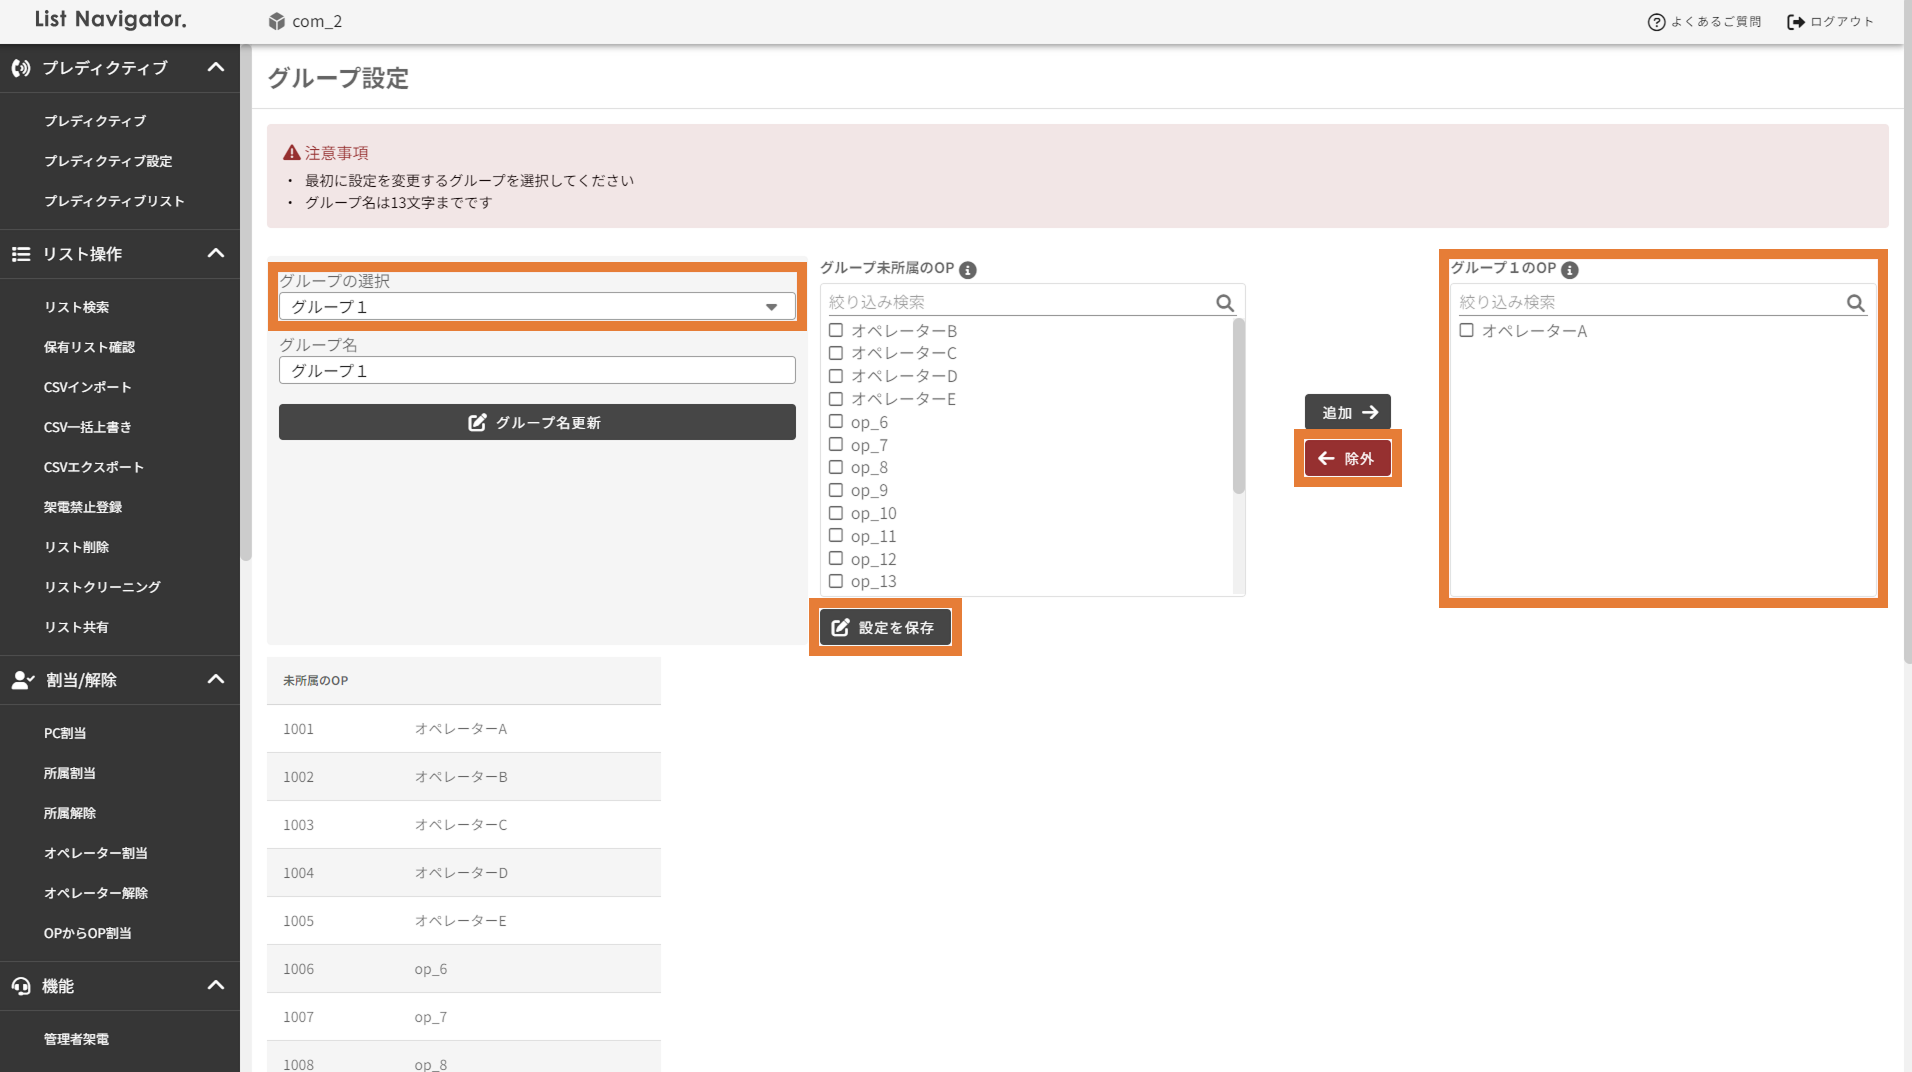Viewport: 1912px width, 1072px height.
Task: Click the logout icon in header
Action: (1795, 22)
